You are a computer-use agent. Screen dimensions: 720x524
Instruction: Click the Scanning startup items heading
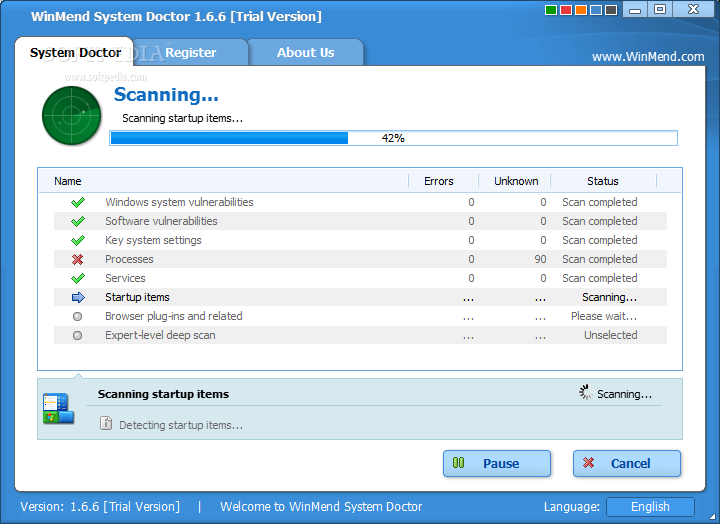pos(163,394)
